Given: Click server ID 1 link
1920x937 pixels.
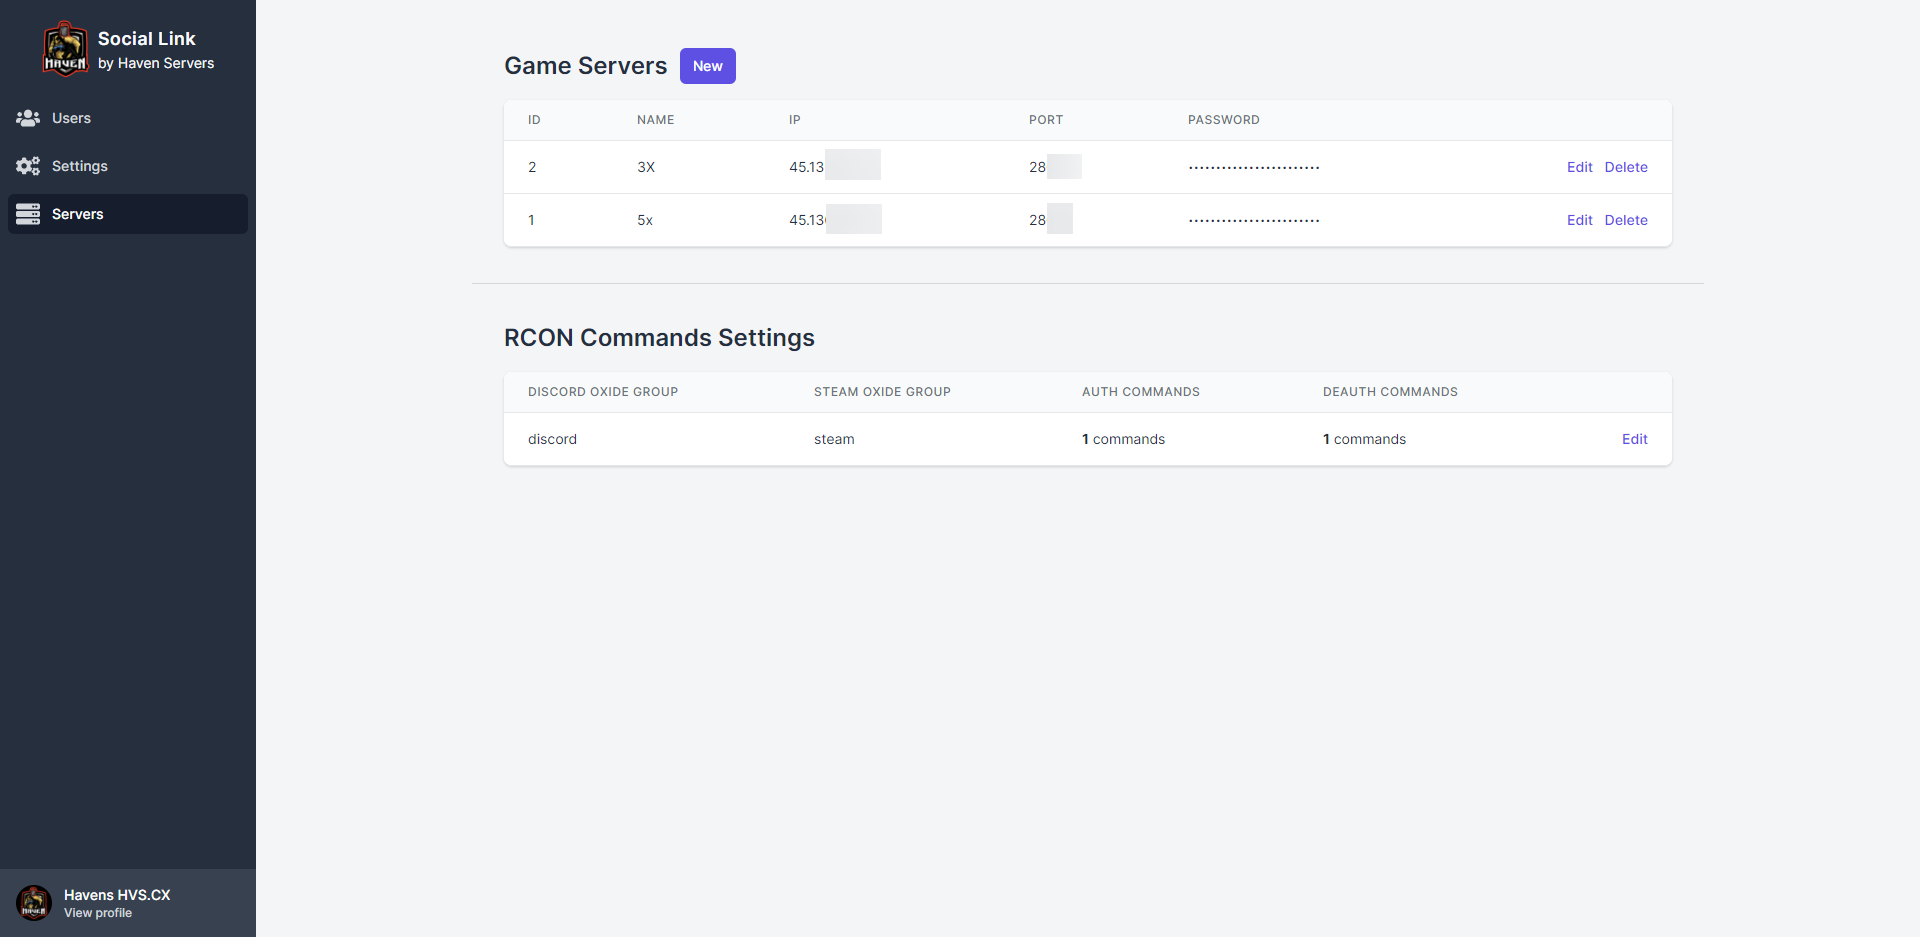Looking at the screenshot, I should [531, 220].
